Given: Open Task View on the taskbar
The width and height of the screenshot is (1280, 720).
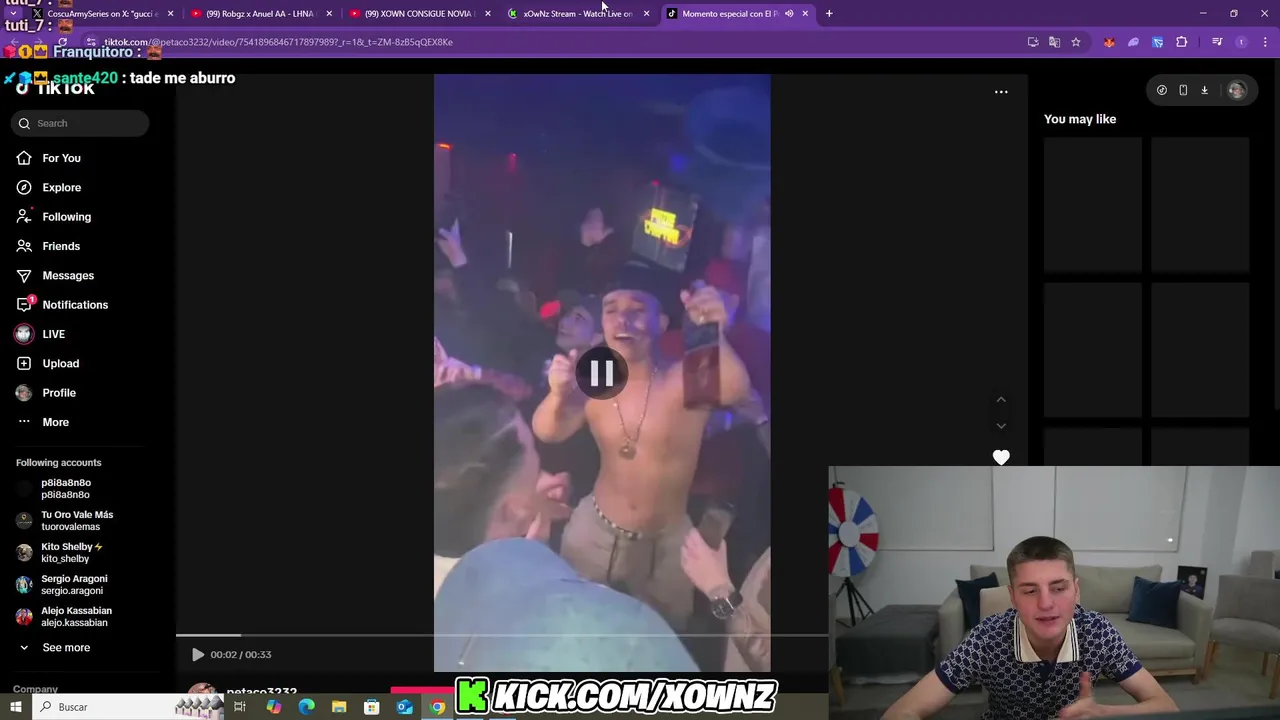Looking at the screenshot, I should tap(240, 707).
